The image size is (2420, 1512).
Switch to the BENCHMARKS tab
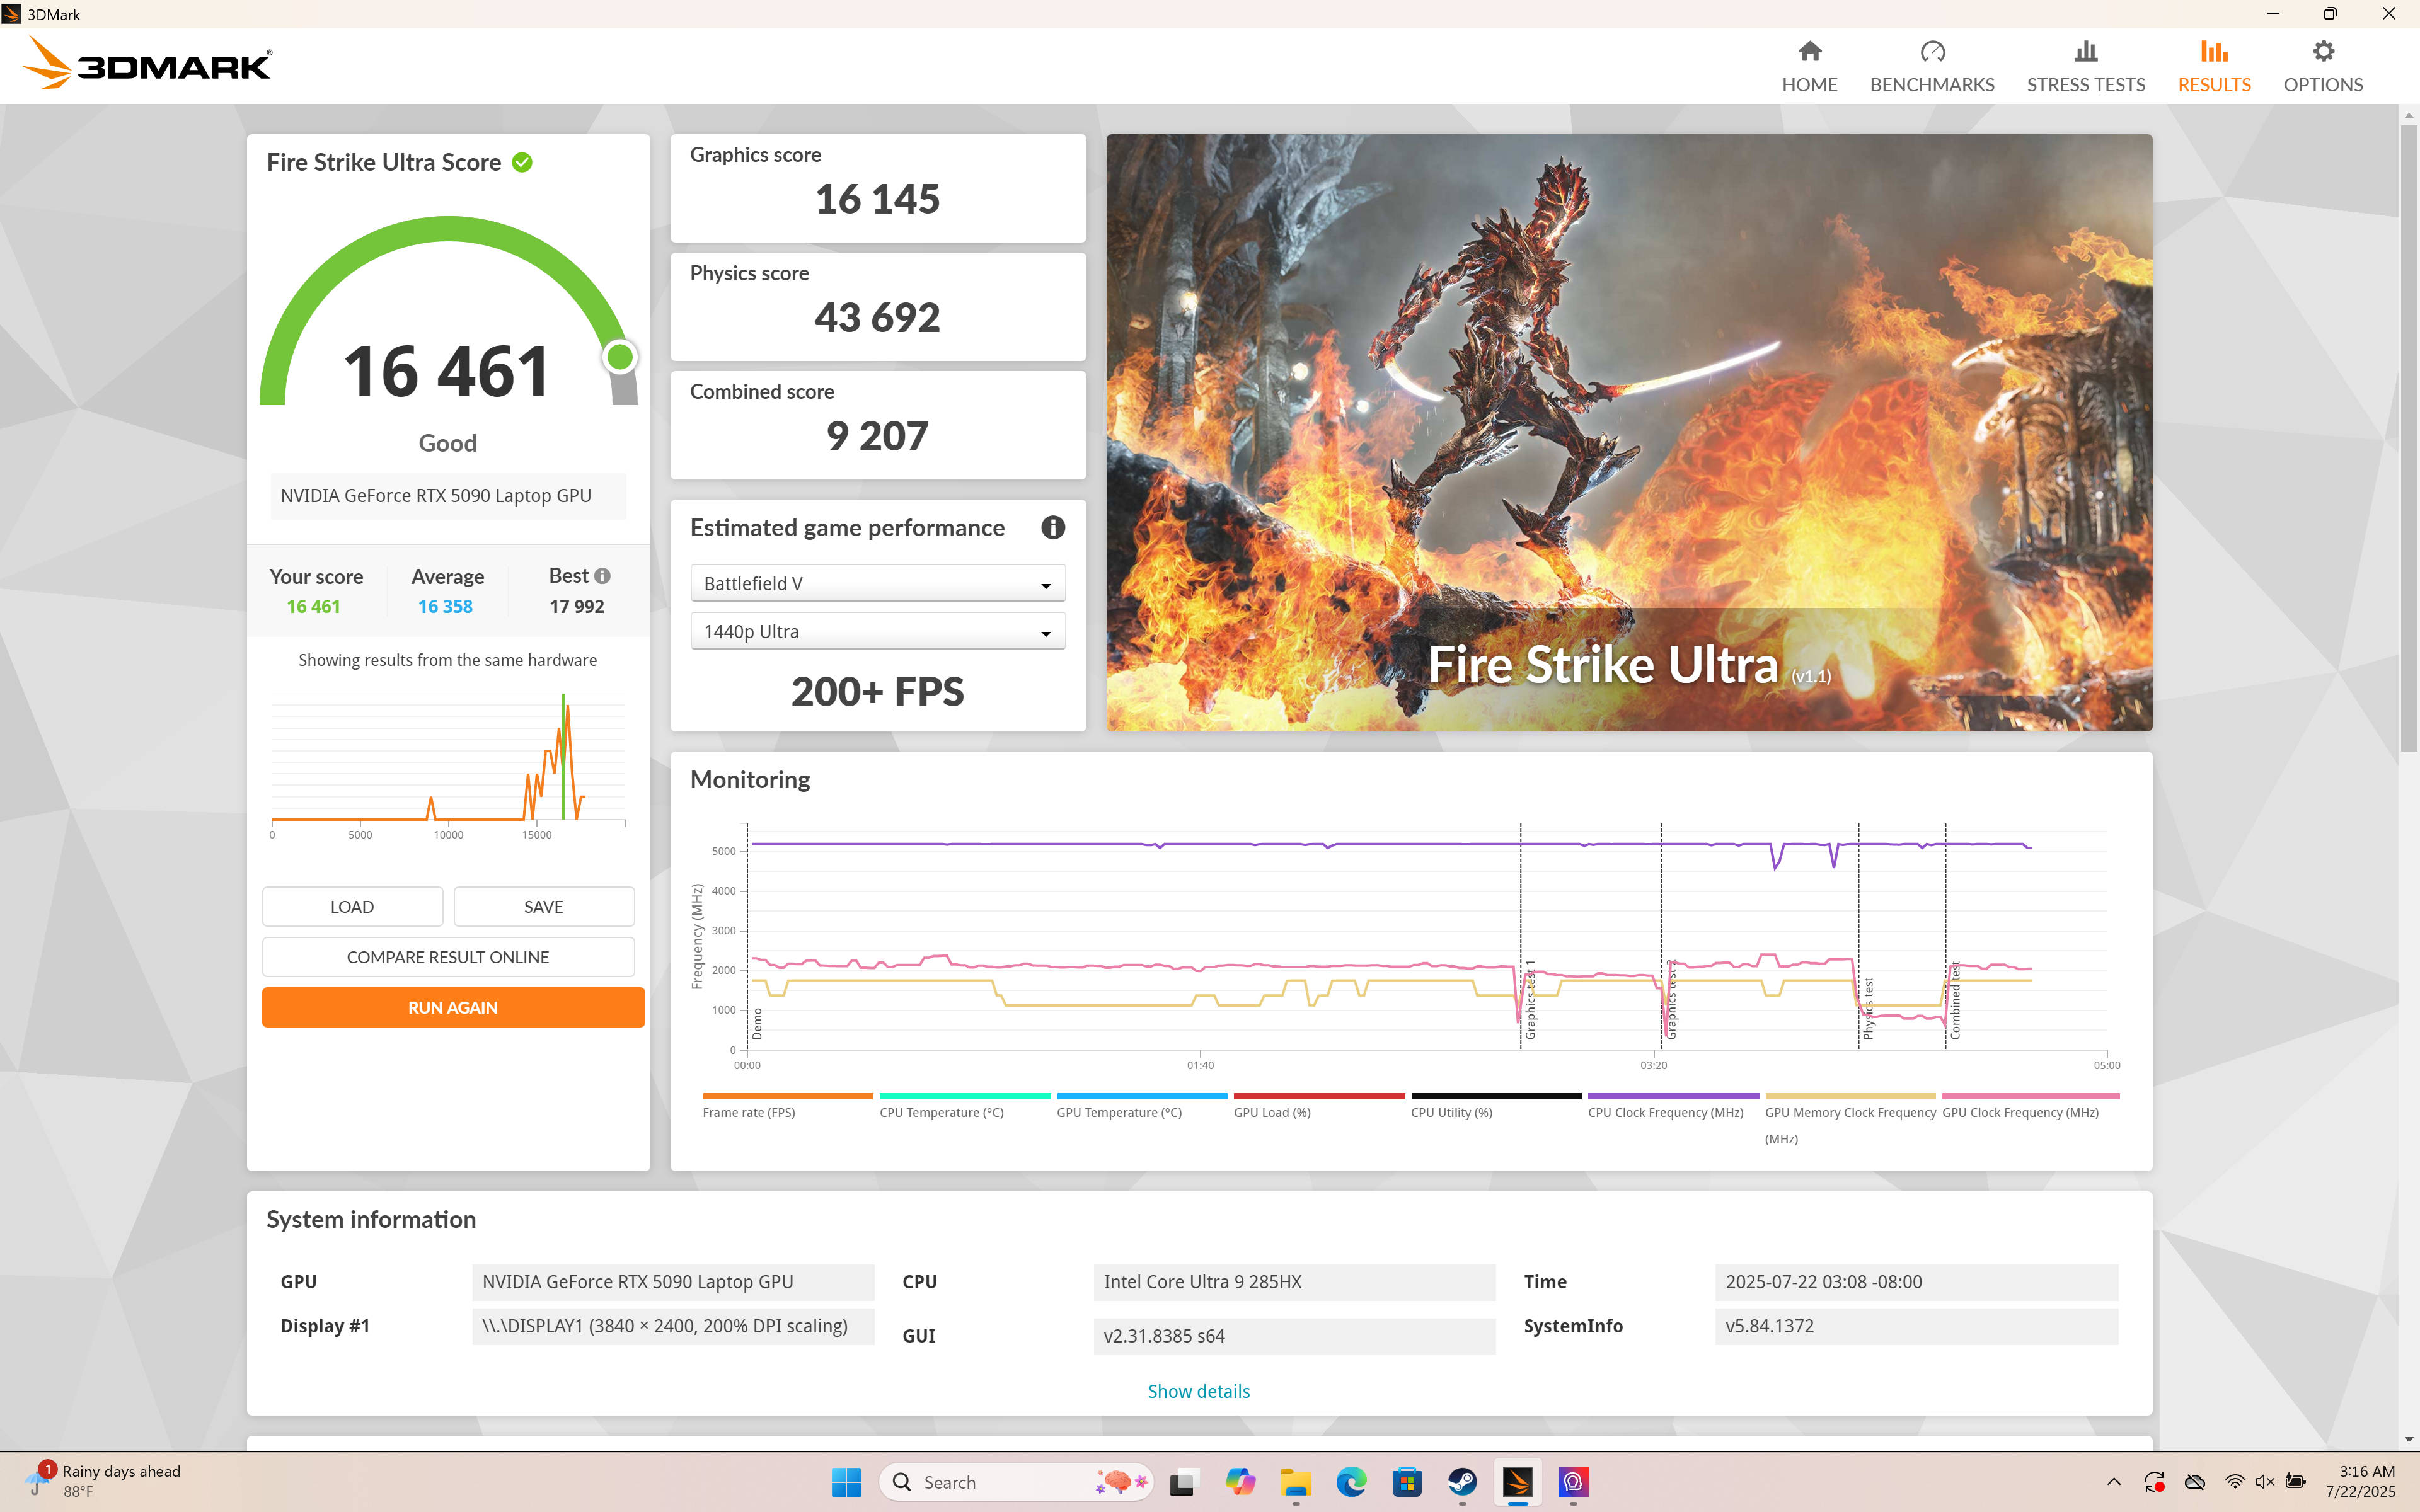point(1931,66)
